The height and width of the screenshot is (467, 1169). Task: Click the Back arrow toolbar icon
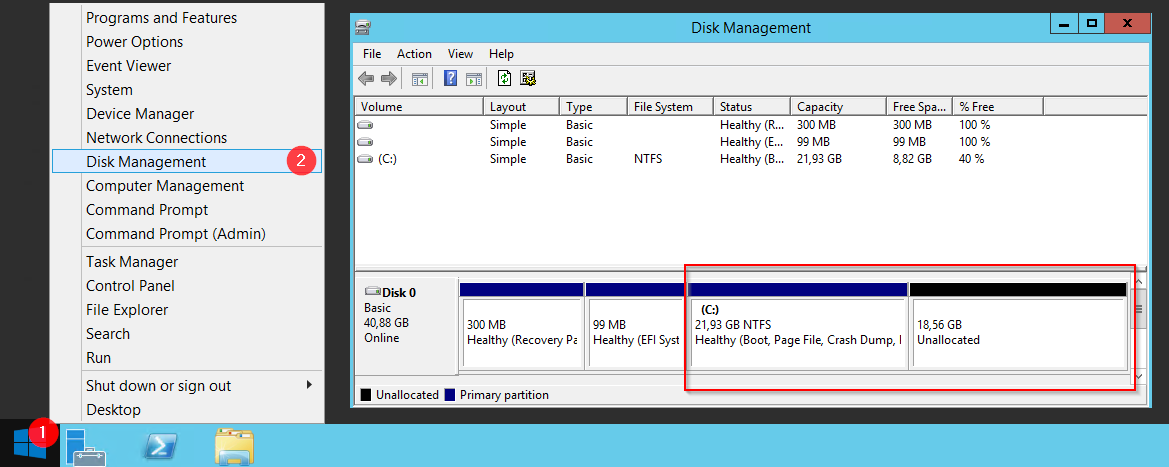click(366, 79)
